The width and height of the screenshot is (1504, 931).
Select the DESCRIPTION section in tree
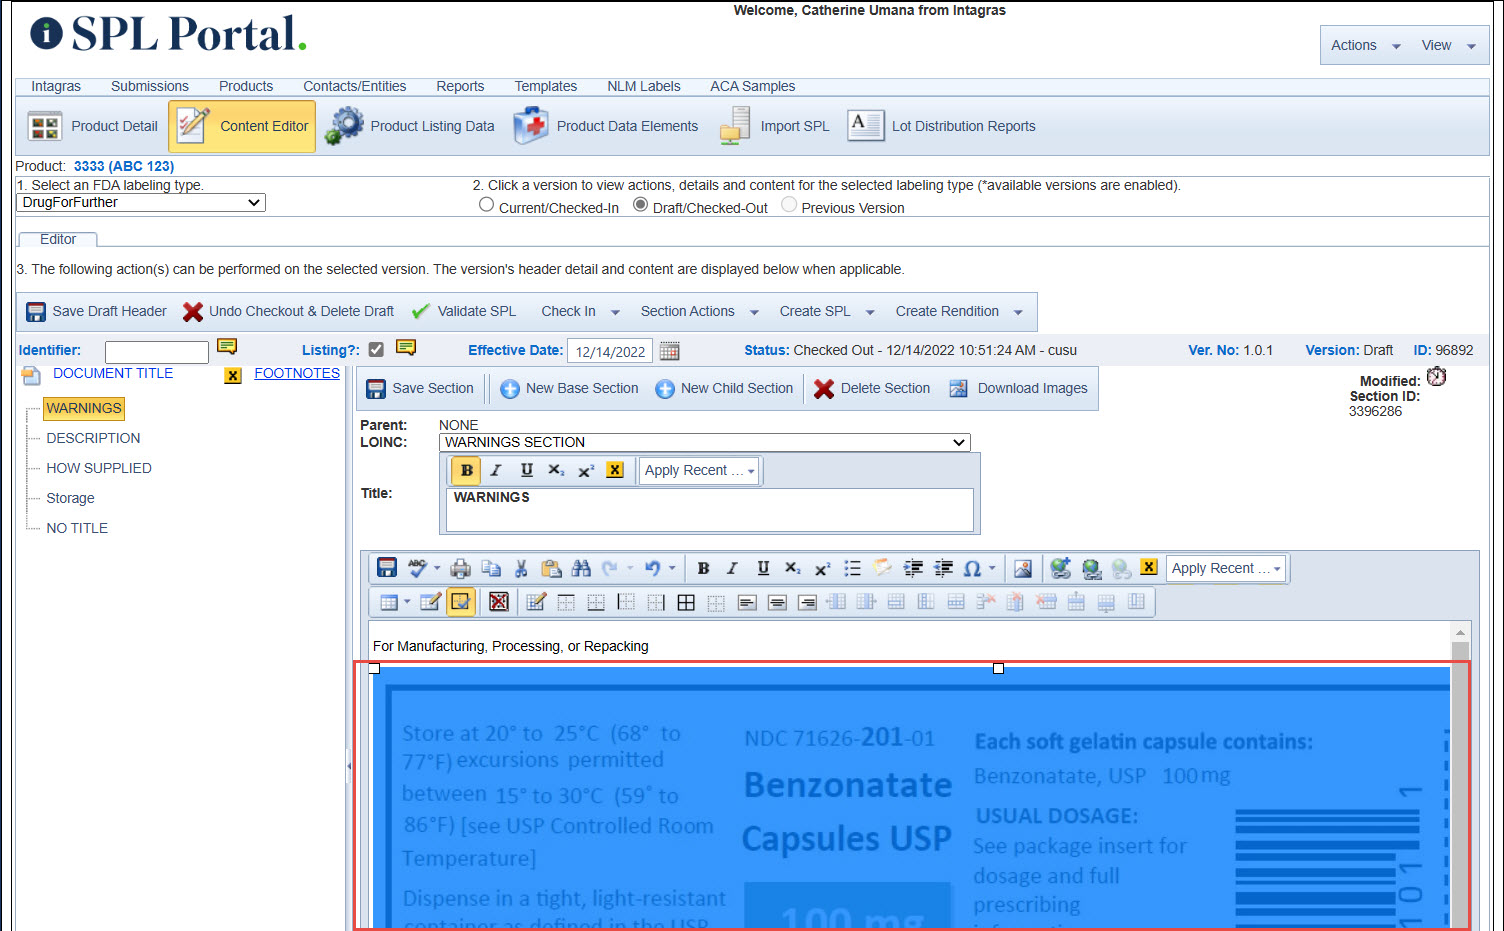[x=93, y=438]
